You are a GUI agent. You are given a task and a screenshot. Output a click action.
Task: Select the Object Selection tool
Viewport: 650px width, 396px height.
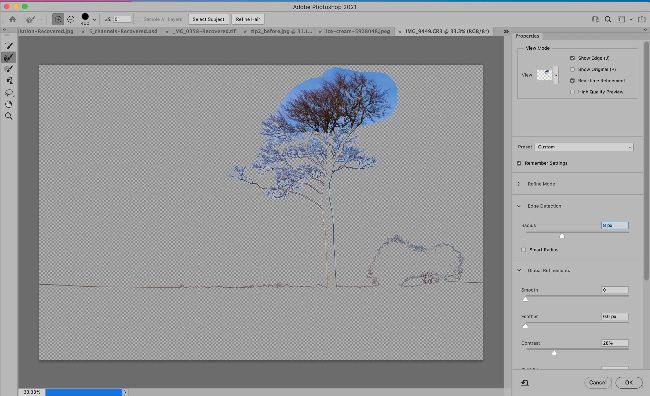pyautogui.click(x=9, y=80)
